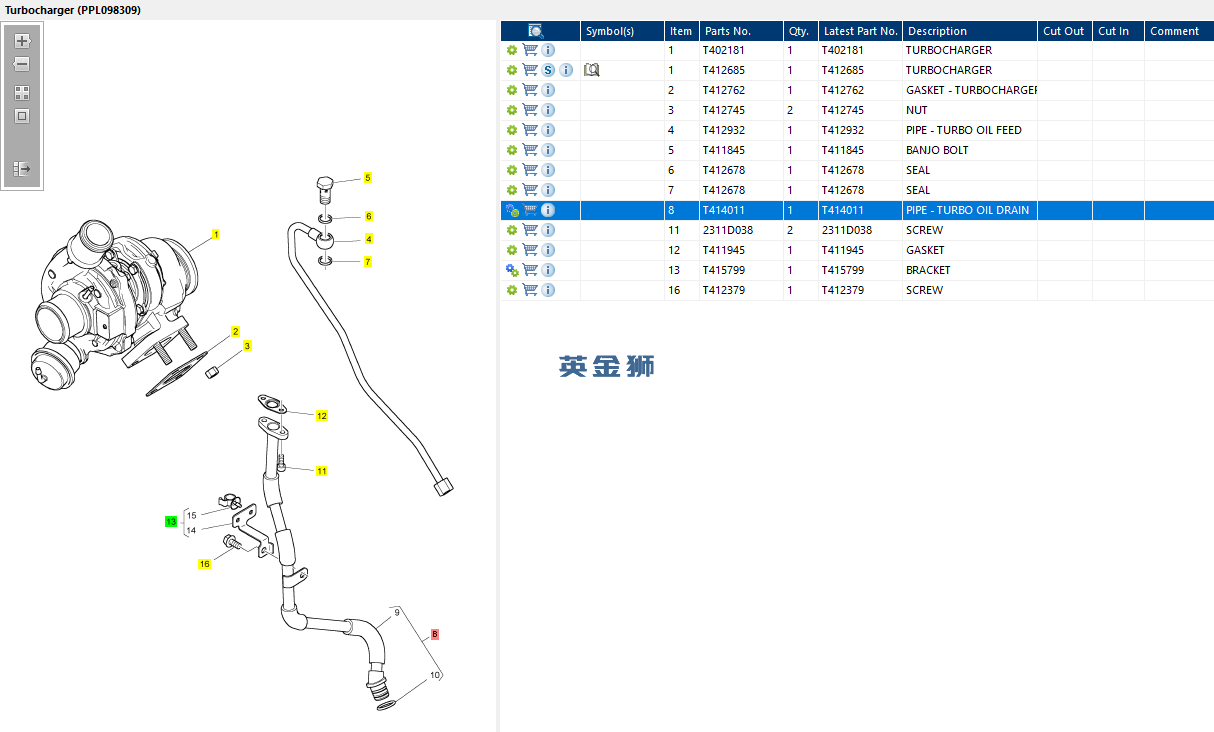
Task: Click the single-square fit icon in diagram toolbar
Action: point(22,116)
